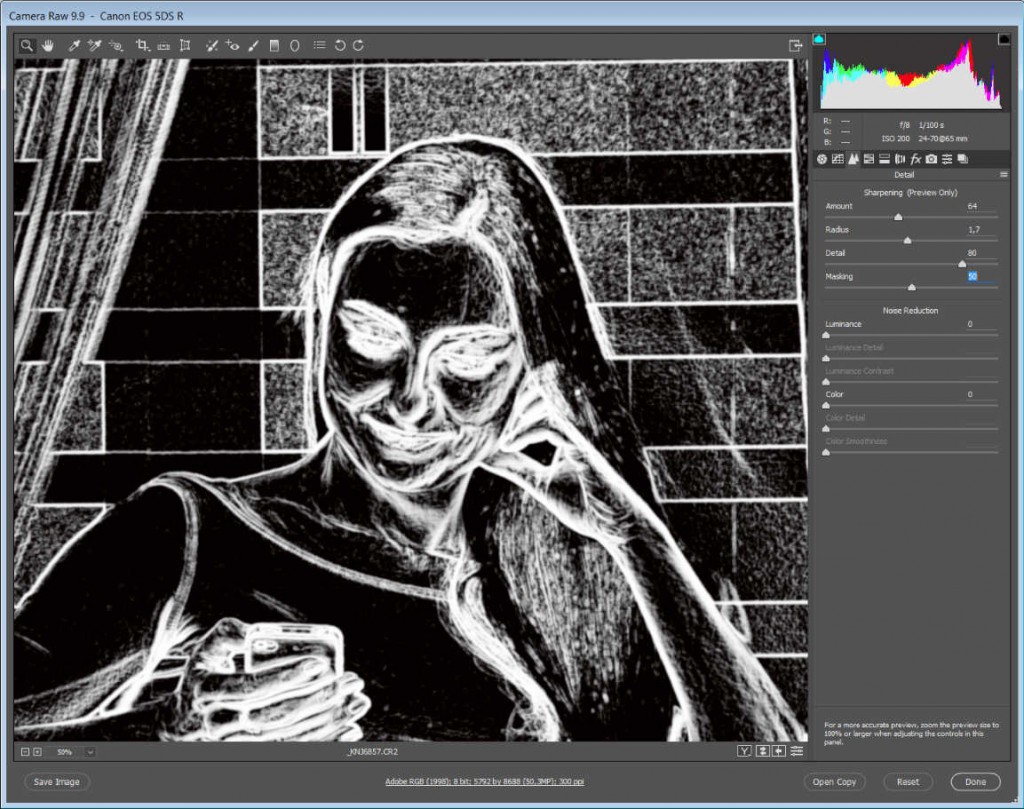Rotate the image 90° clockwise
Image resolution: width=1024 pixels, height=809 pixels.
358,45
